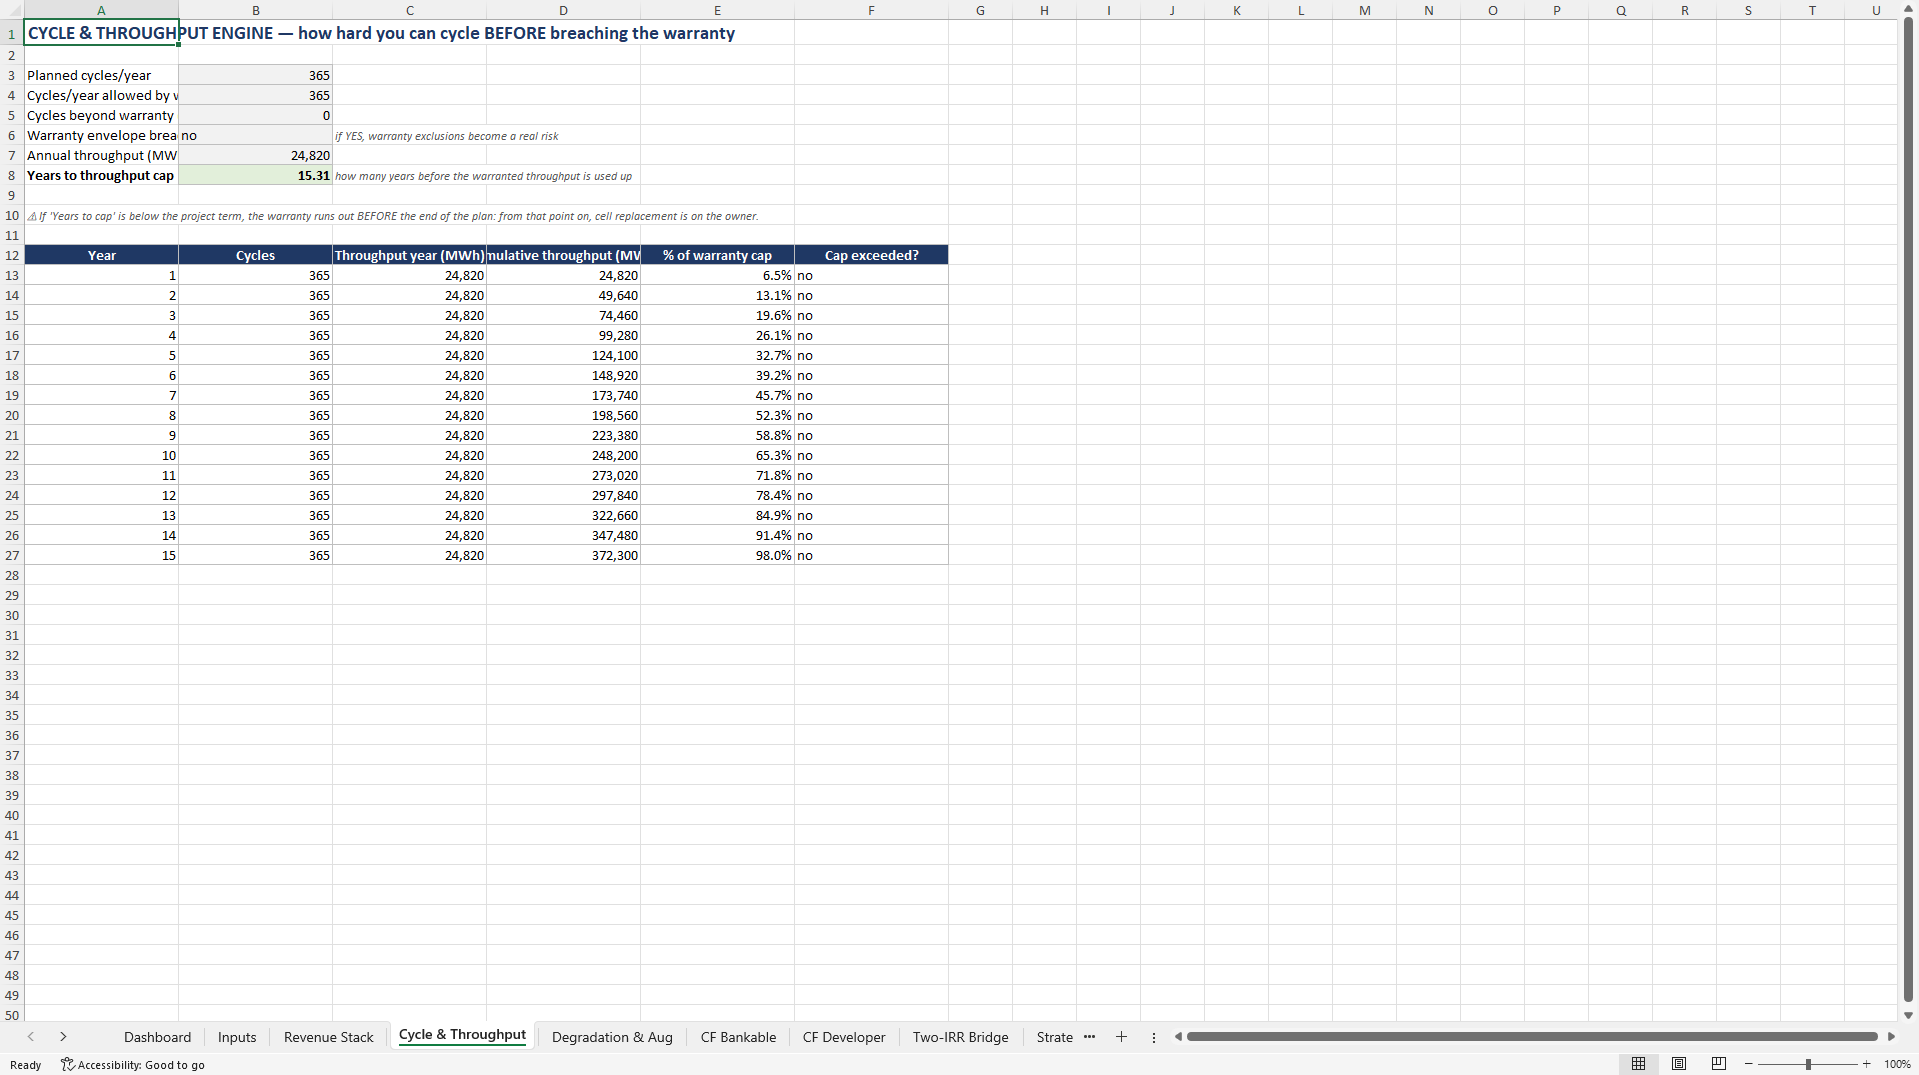The image size is (1919, 1075).
Task: Open the Revenue Stack sheet
Action: tap(328, 1037)
